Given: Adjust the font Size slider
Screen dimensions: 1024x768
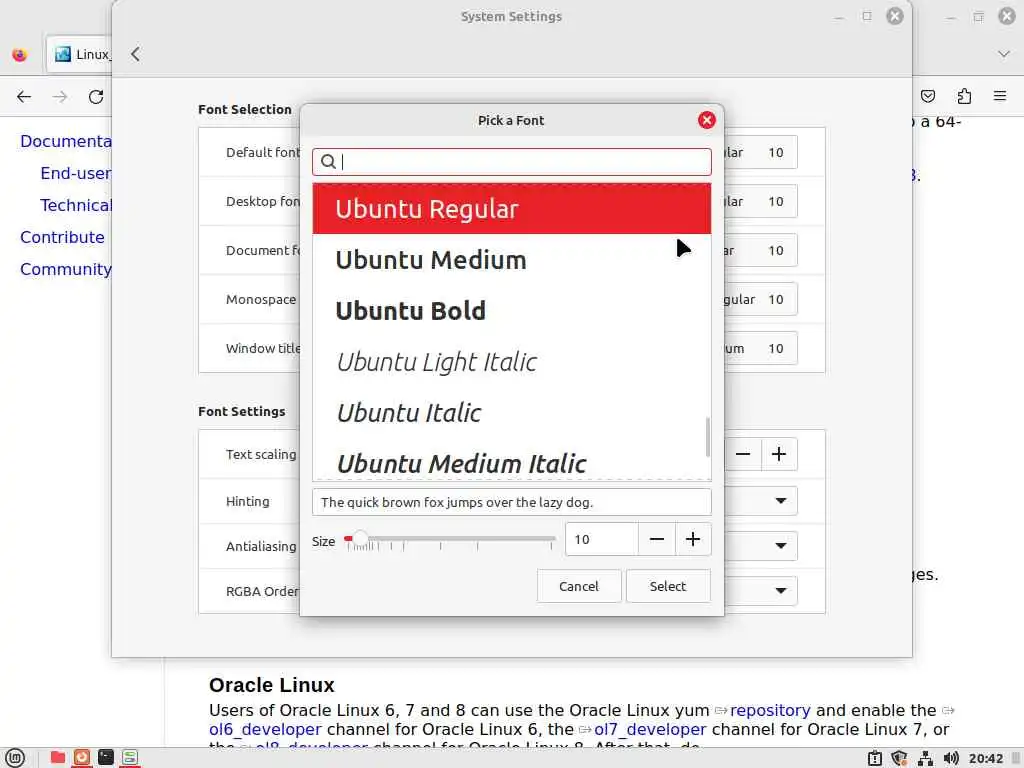Looking at the screenshot, I should [450, 539].
